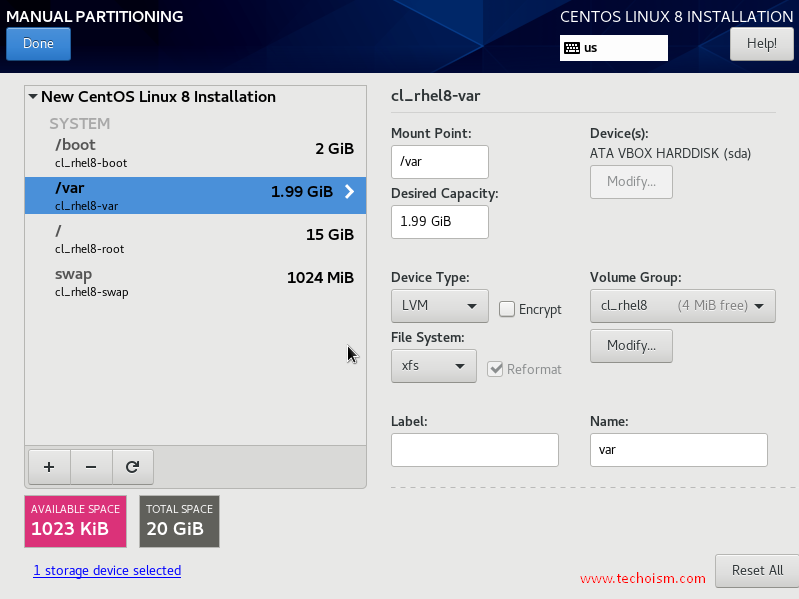Screen dimensions: 799x599
Task: Open the File System xfs dropdown
Action: click(x=434, y=366)
